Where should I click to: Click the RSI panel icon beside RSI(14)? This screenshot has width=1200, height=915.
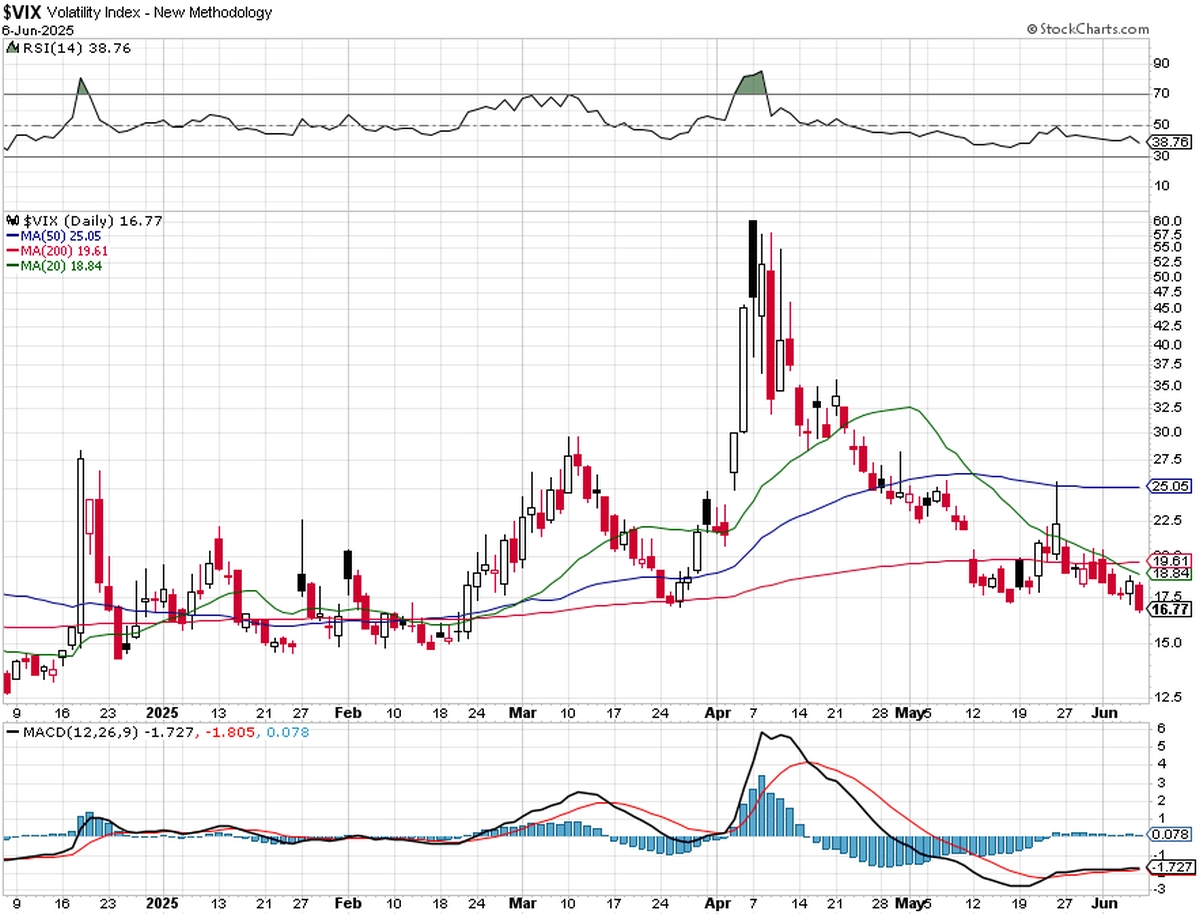(x=11, y=47)
